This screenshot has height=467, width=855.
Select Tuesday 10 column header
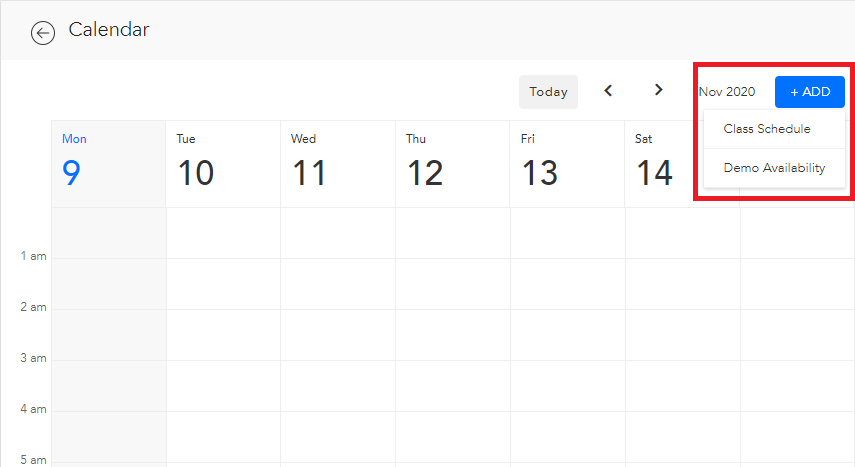223,164
